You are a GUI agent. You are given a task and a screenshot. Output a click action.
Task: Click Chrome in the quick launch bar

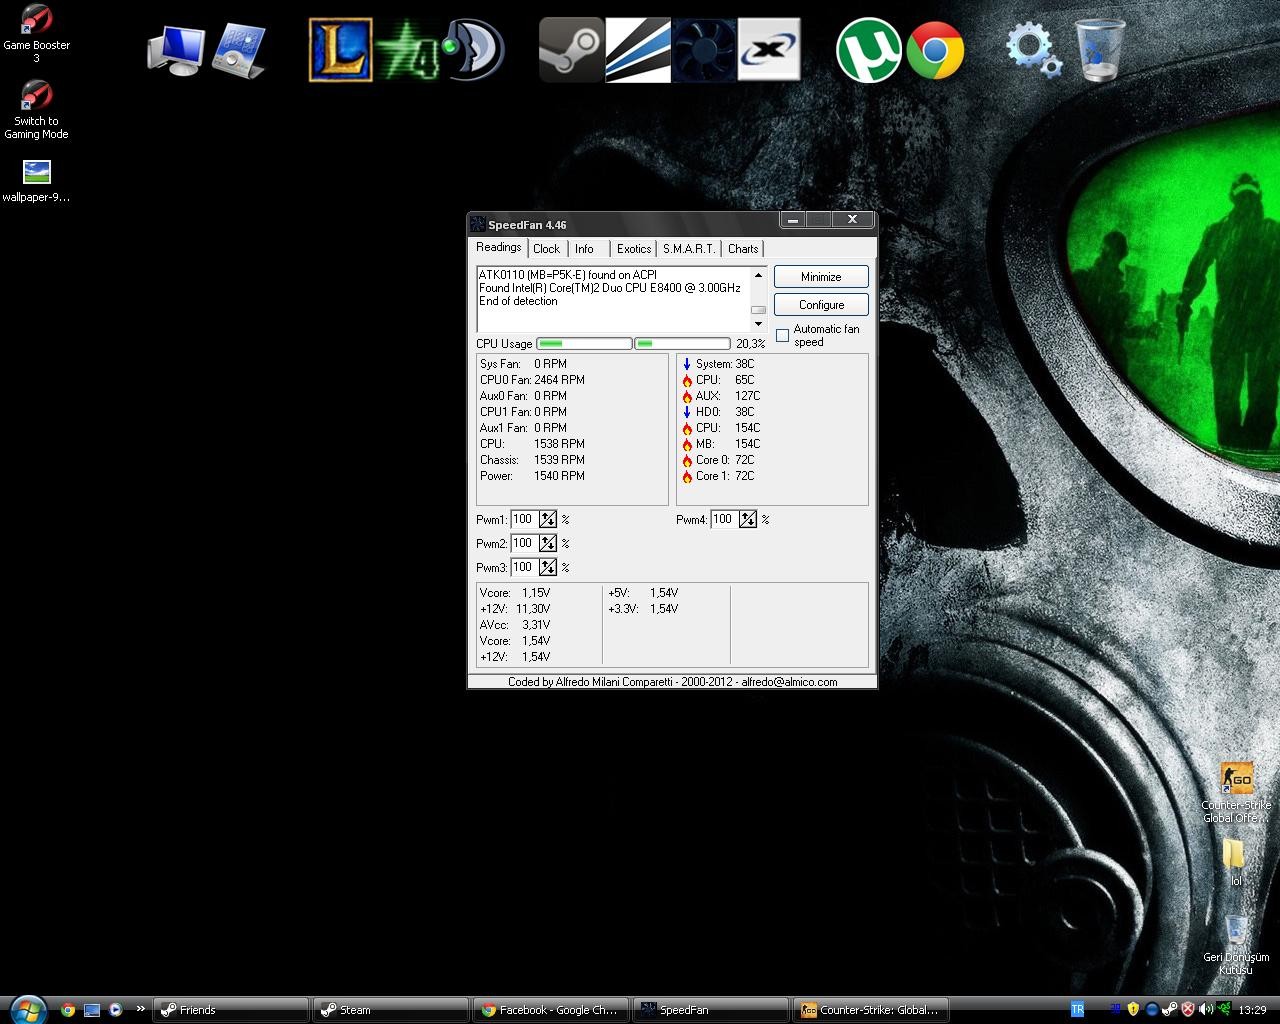68,1010
